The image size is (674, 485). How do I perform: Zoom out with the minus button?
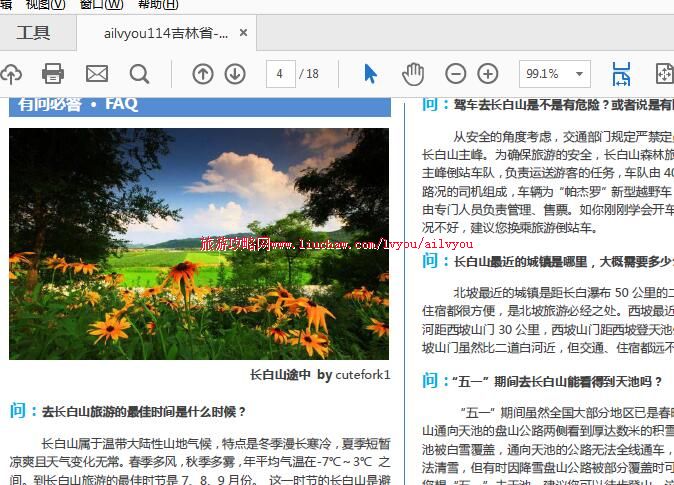tap(456, 74)
